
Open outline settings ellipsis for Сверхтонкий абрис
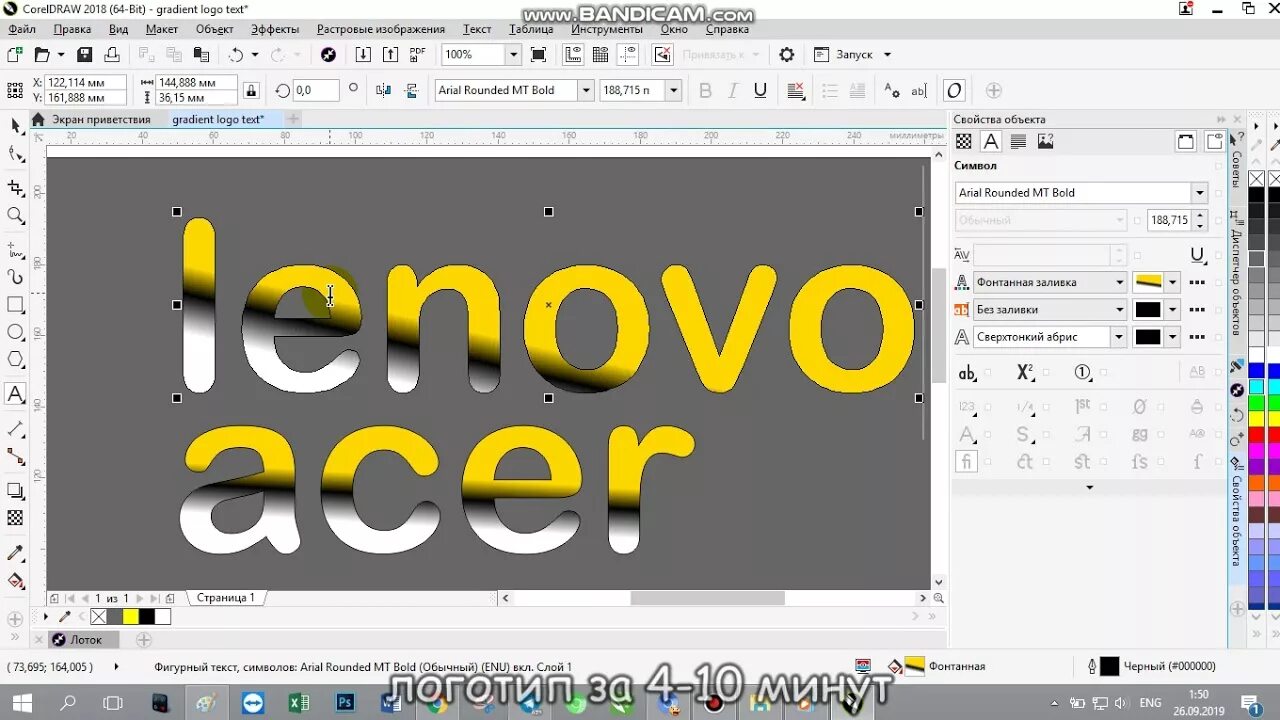tap(1197, 337)
